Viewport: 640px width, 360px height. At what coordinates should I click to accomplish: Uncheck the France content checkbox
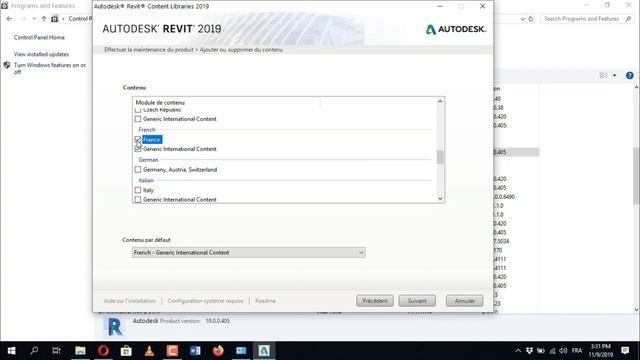(138, 140)
